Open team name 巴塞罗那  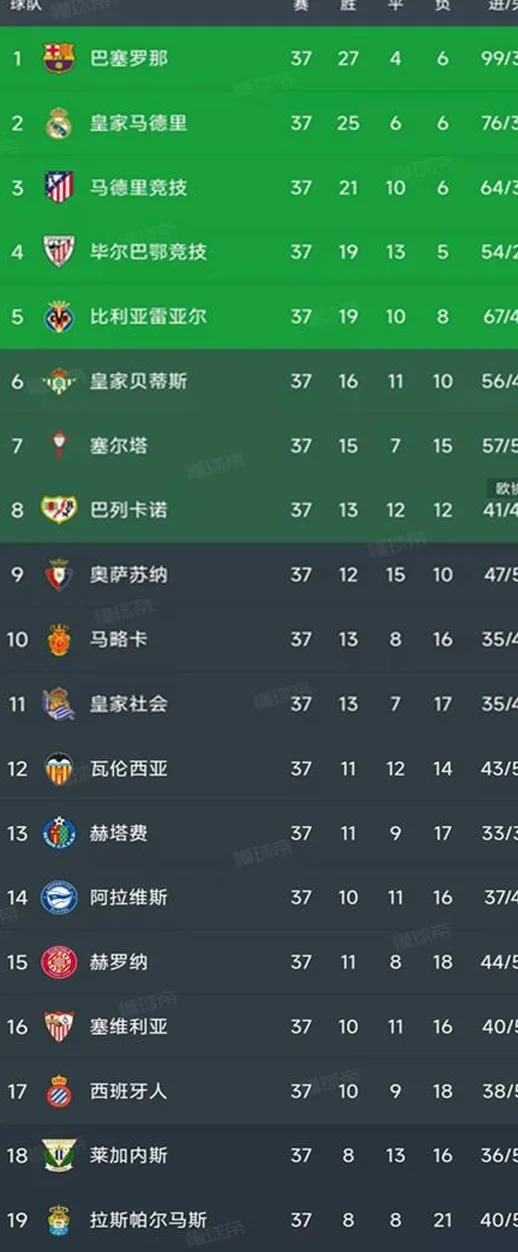click(129, 58)
